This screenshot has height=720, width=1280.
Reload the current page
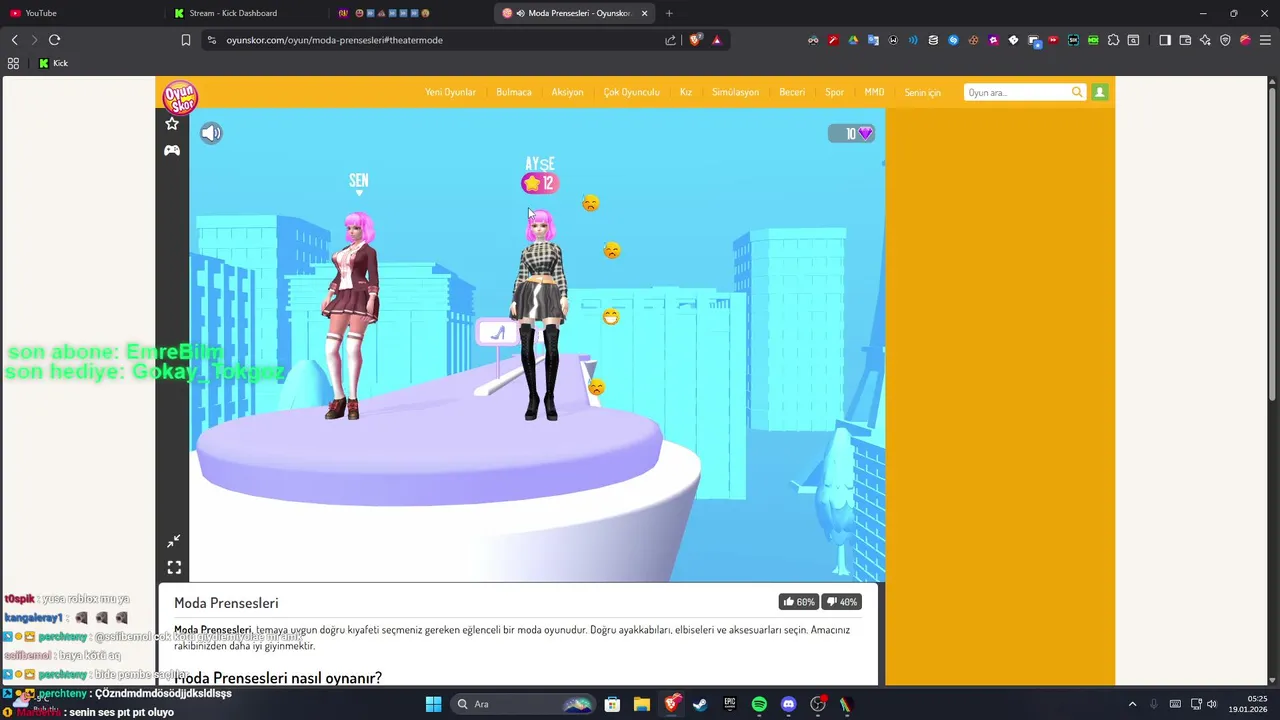pyautogui.click(x=54, y=40)
